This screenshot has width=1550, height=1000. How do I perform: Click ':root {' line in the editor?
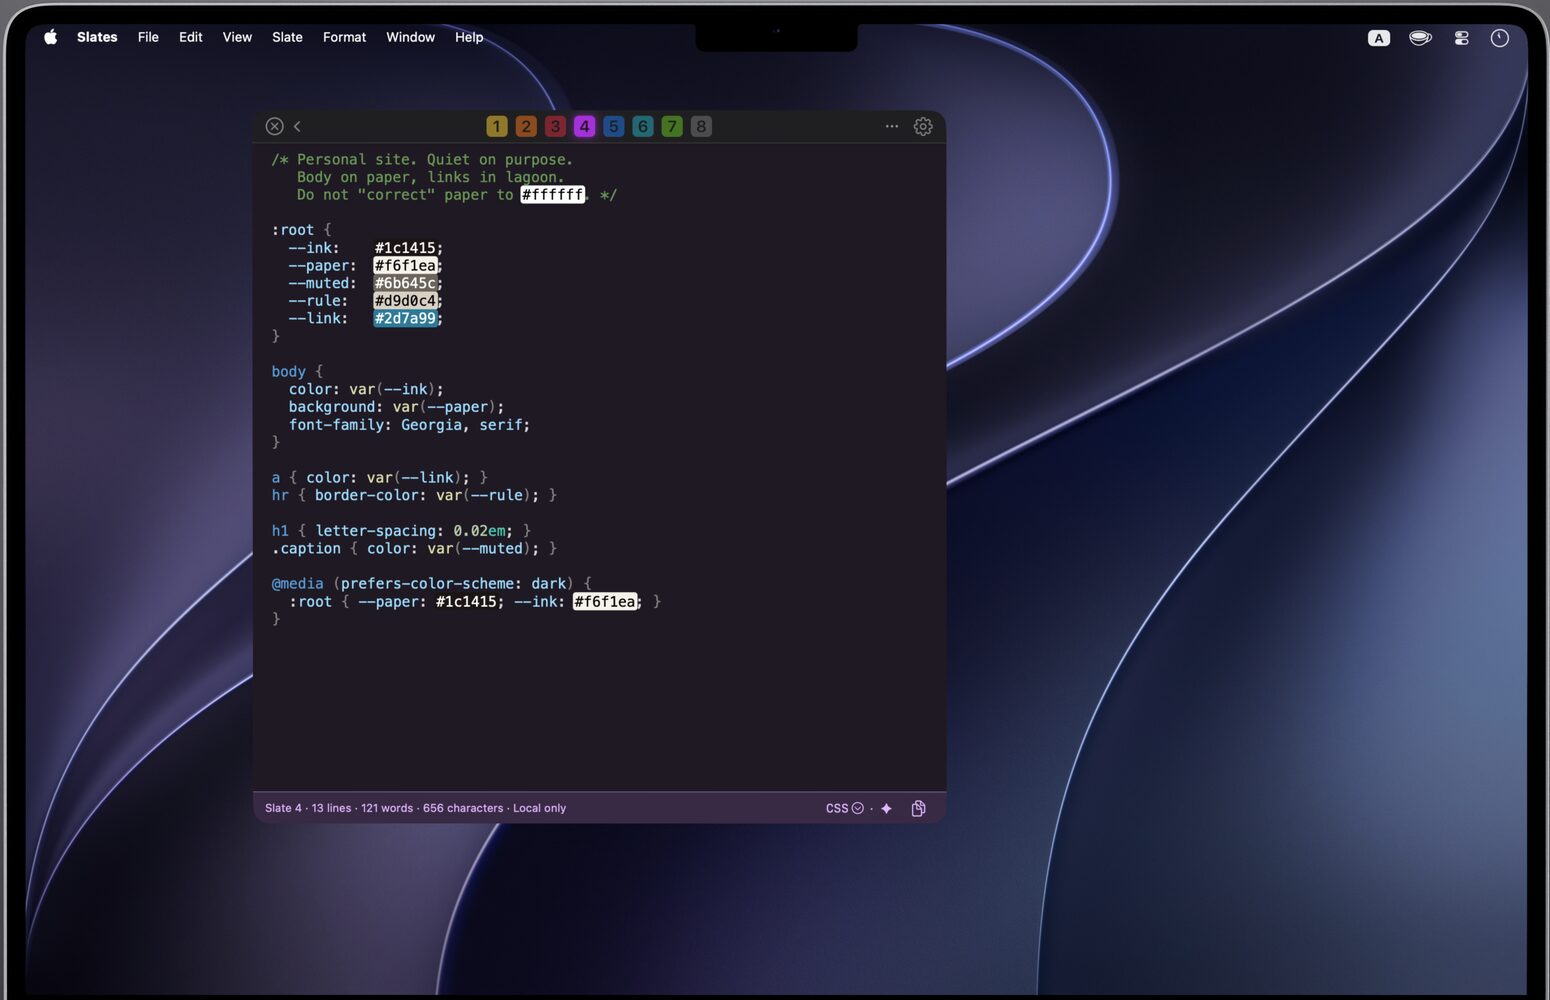click(301, 230)
